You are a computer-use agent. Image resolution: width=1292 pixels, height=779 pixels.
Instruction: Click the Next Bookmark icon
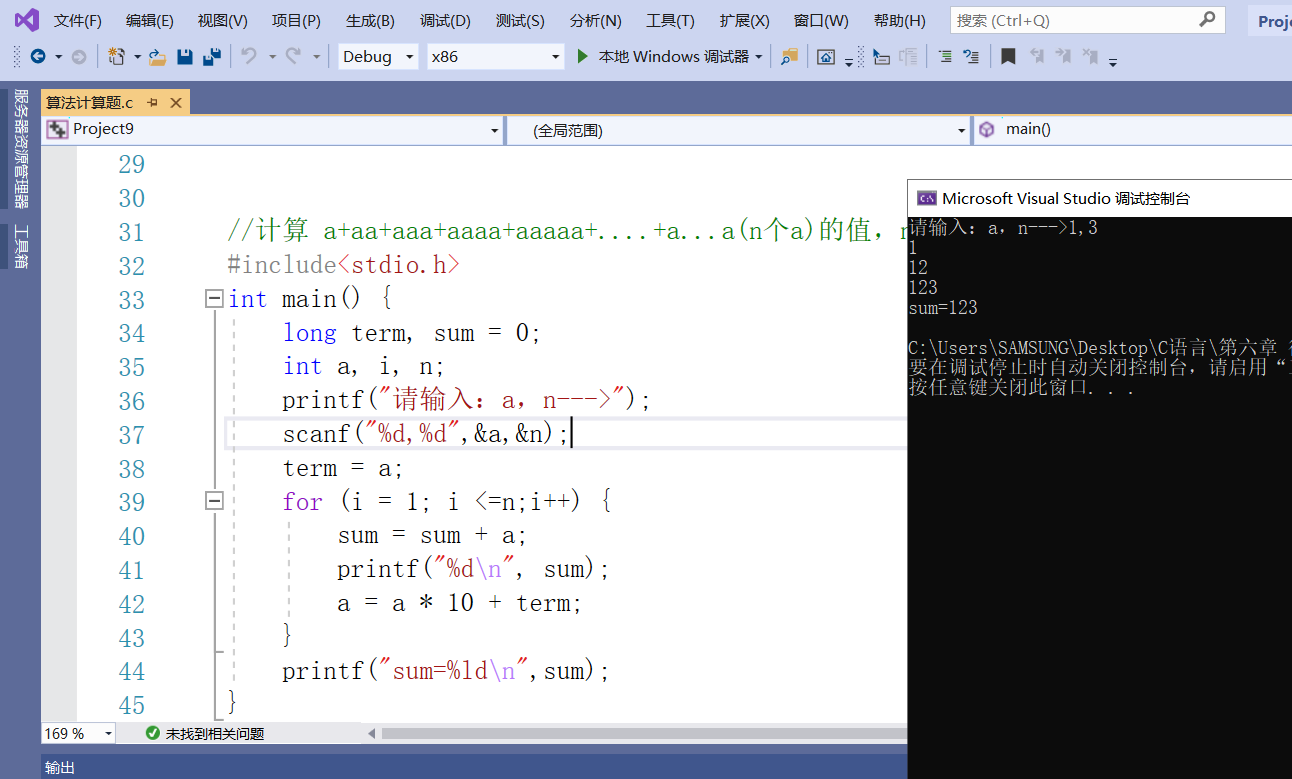pos(1061,57)
